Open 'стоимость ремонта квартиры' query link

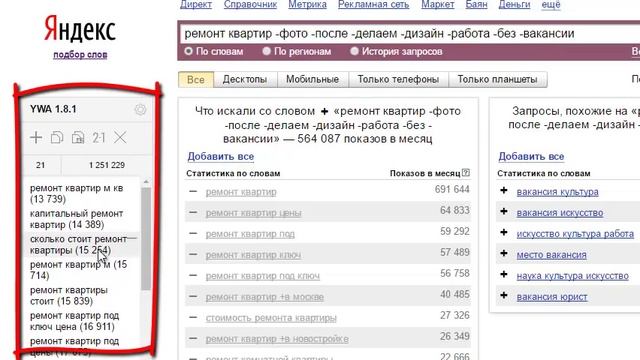click(271, 318)
